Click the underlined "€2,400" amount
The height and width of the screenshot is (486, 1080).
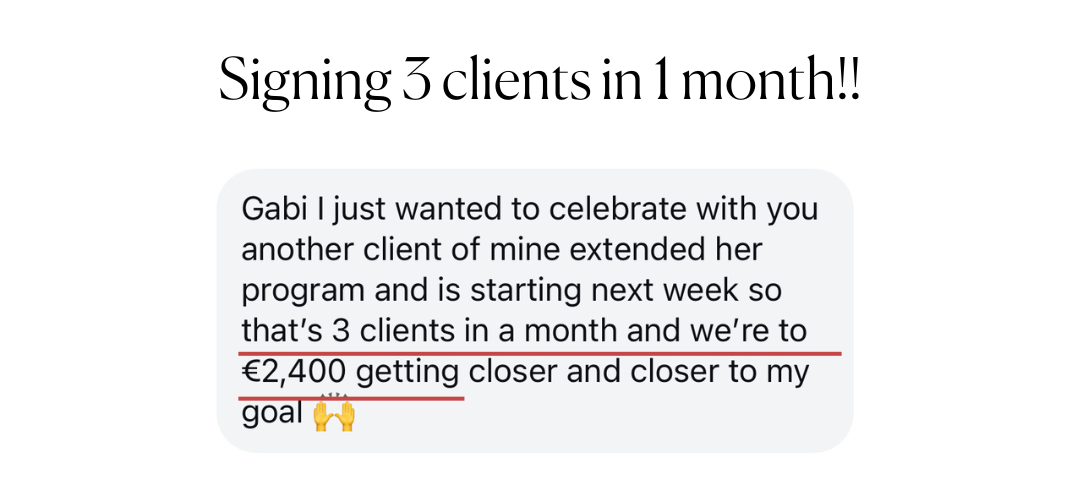[294, 372]
